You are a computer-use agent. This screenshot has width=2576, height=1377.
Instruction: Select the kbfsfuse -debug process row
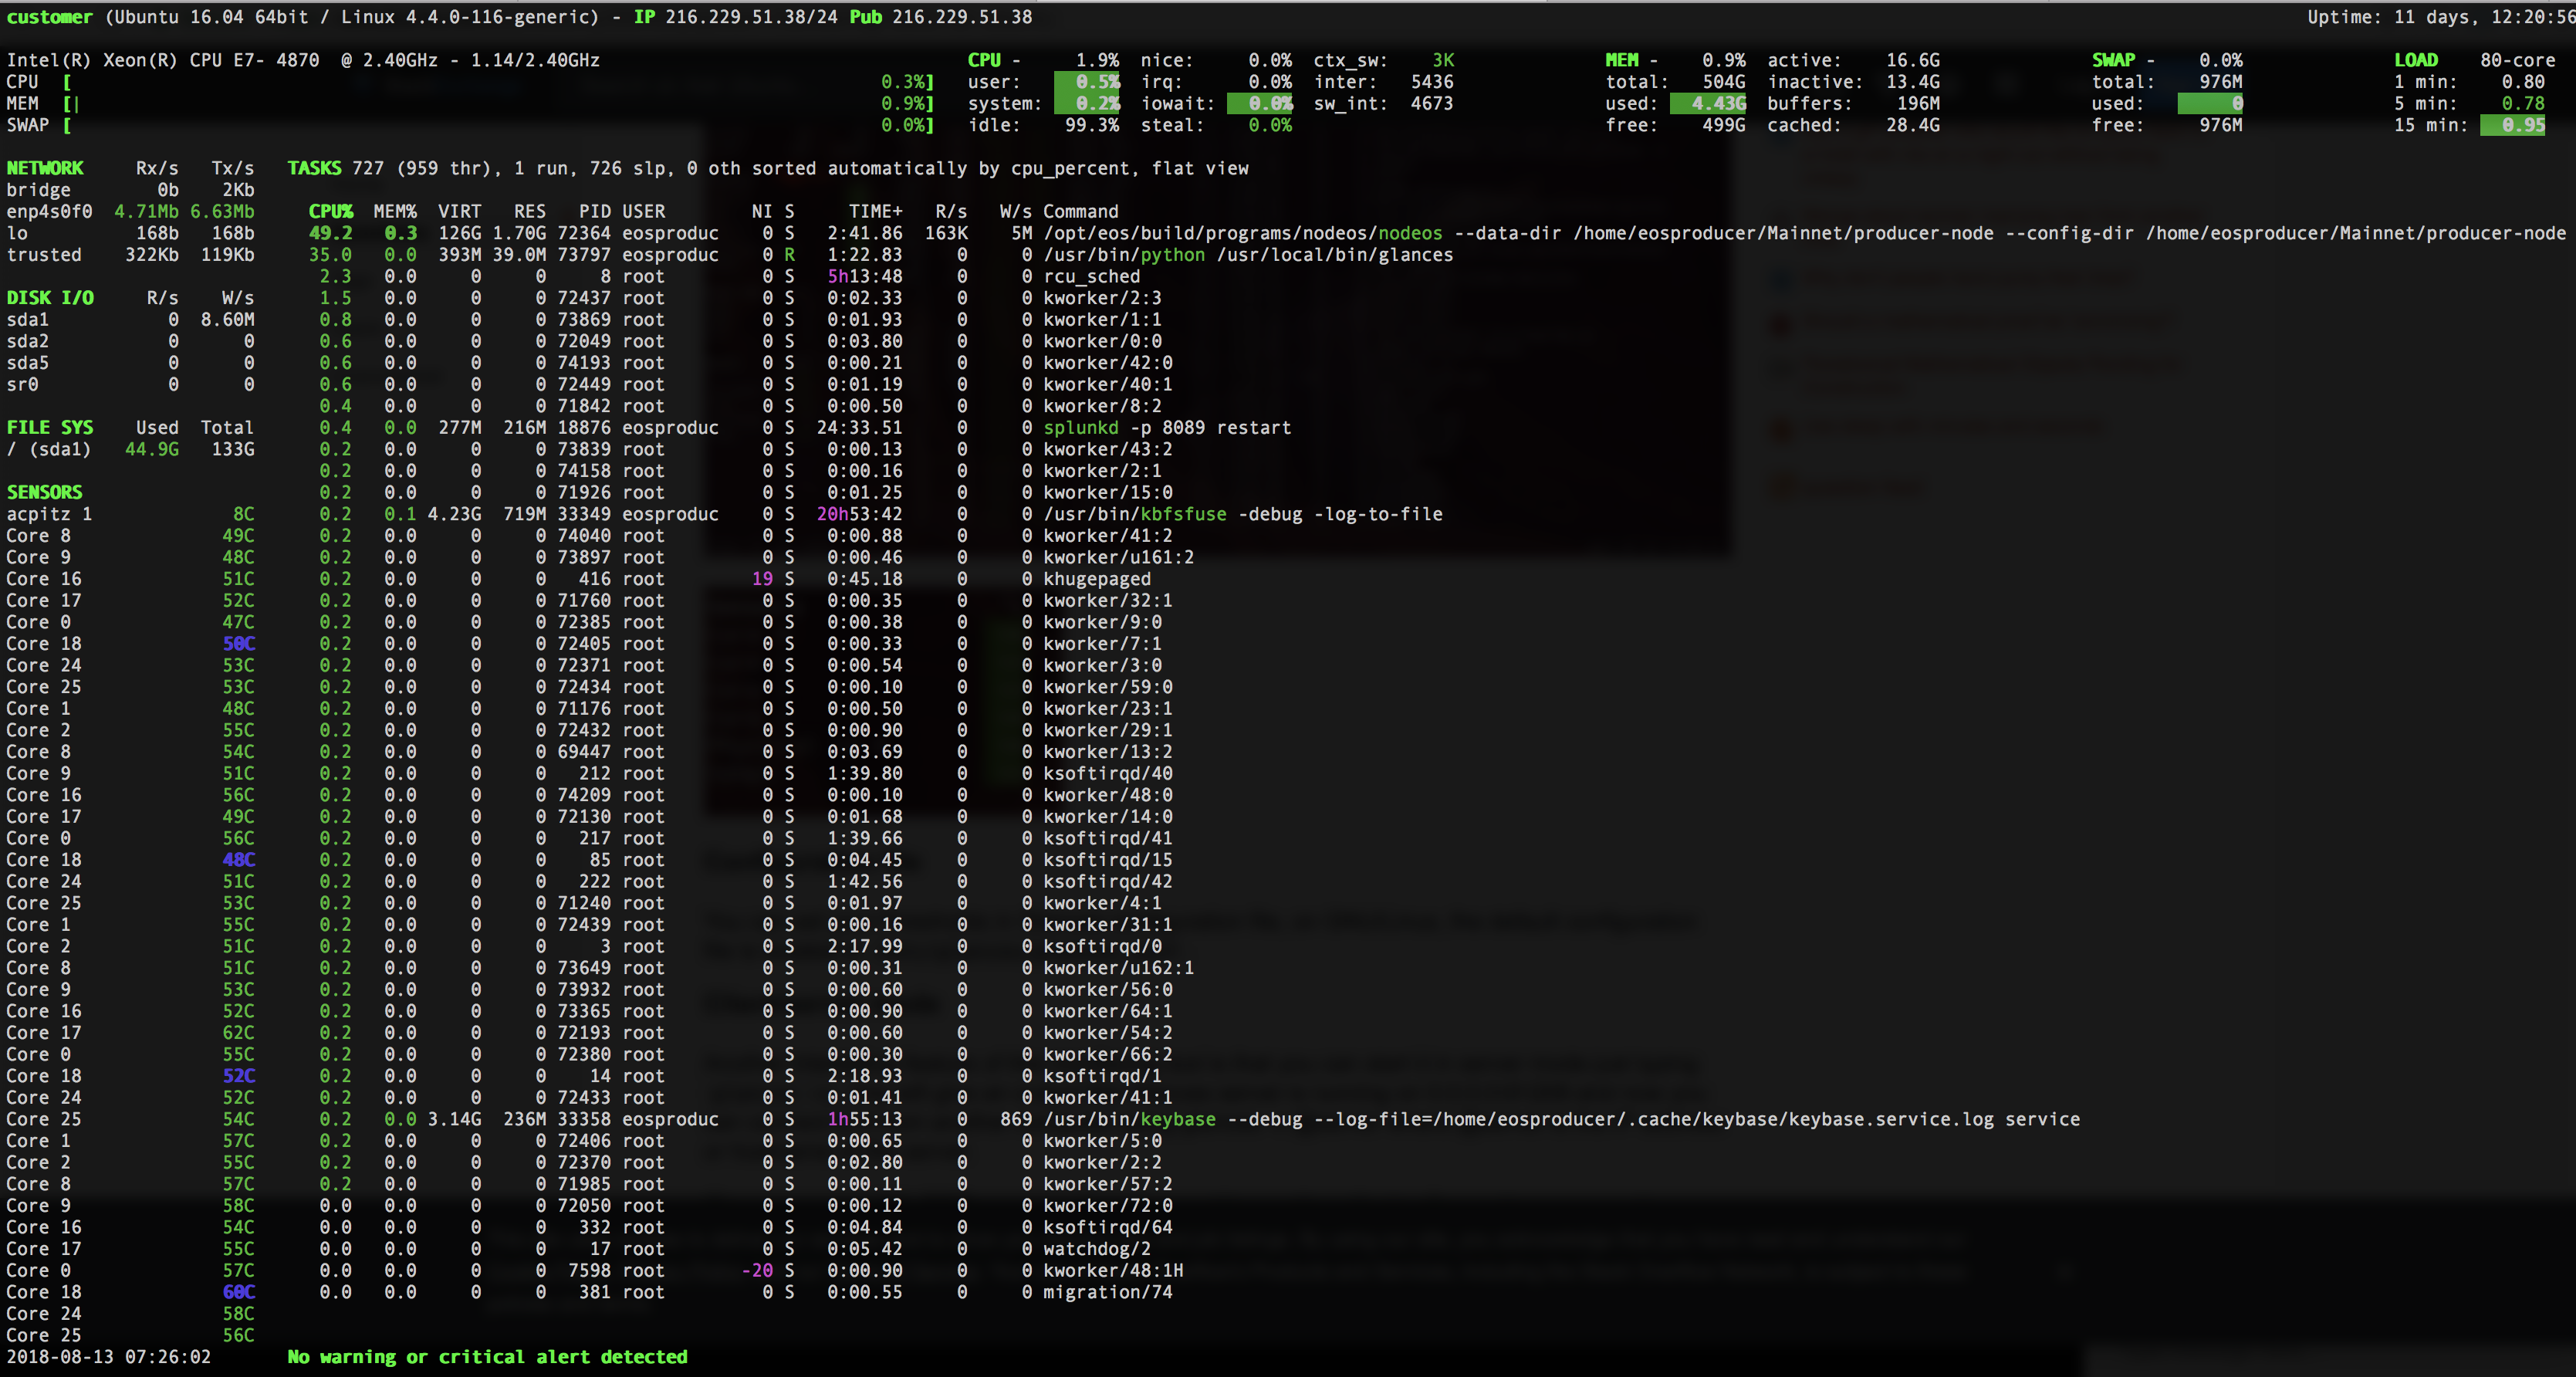881,514
